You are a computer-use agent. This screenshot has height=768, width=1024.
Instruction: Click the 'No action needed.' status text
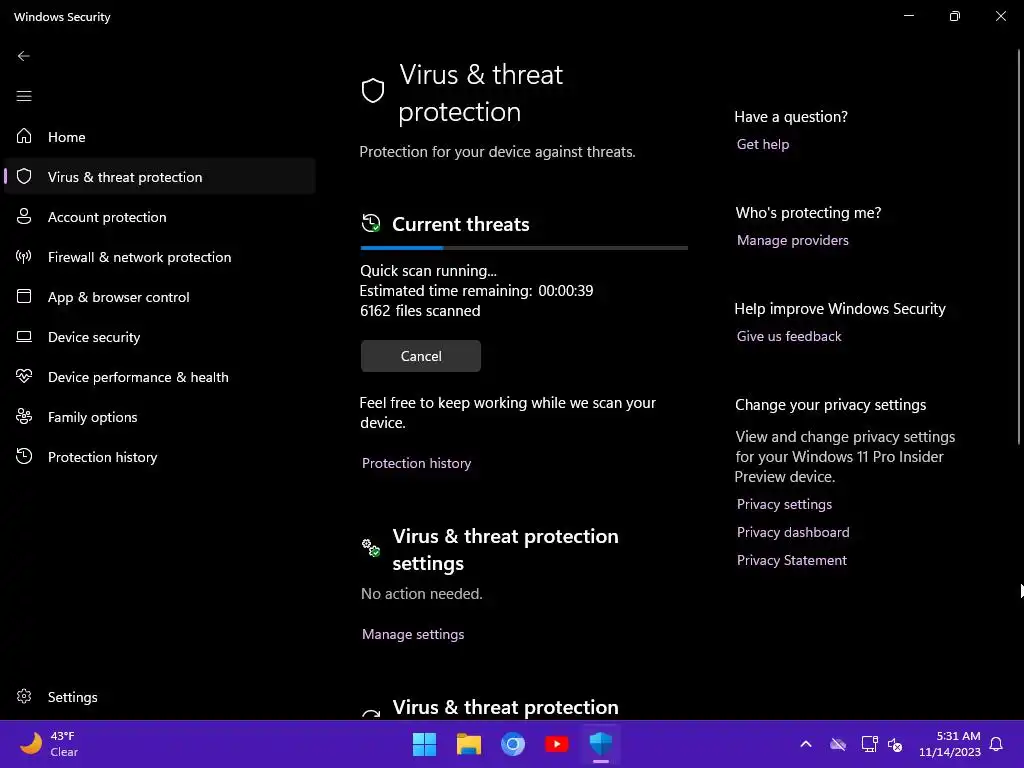421,594
